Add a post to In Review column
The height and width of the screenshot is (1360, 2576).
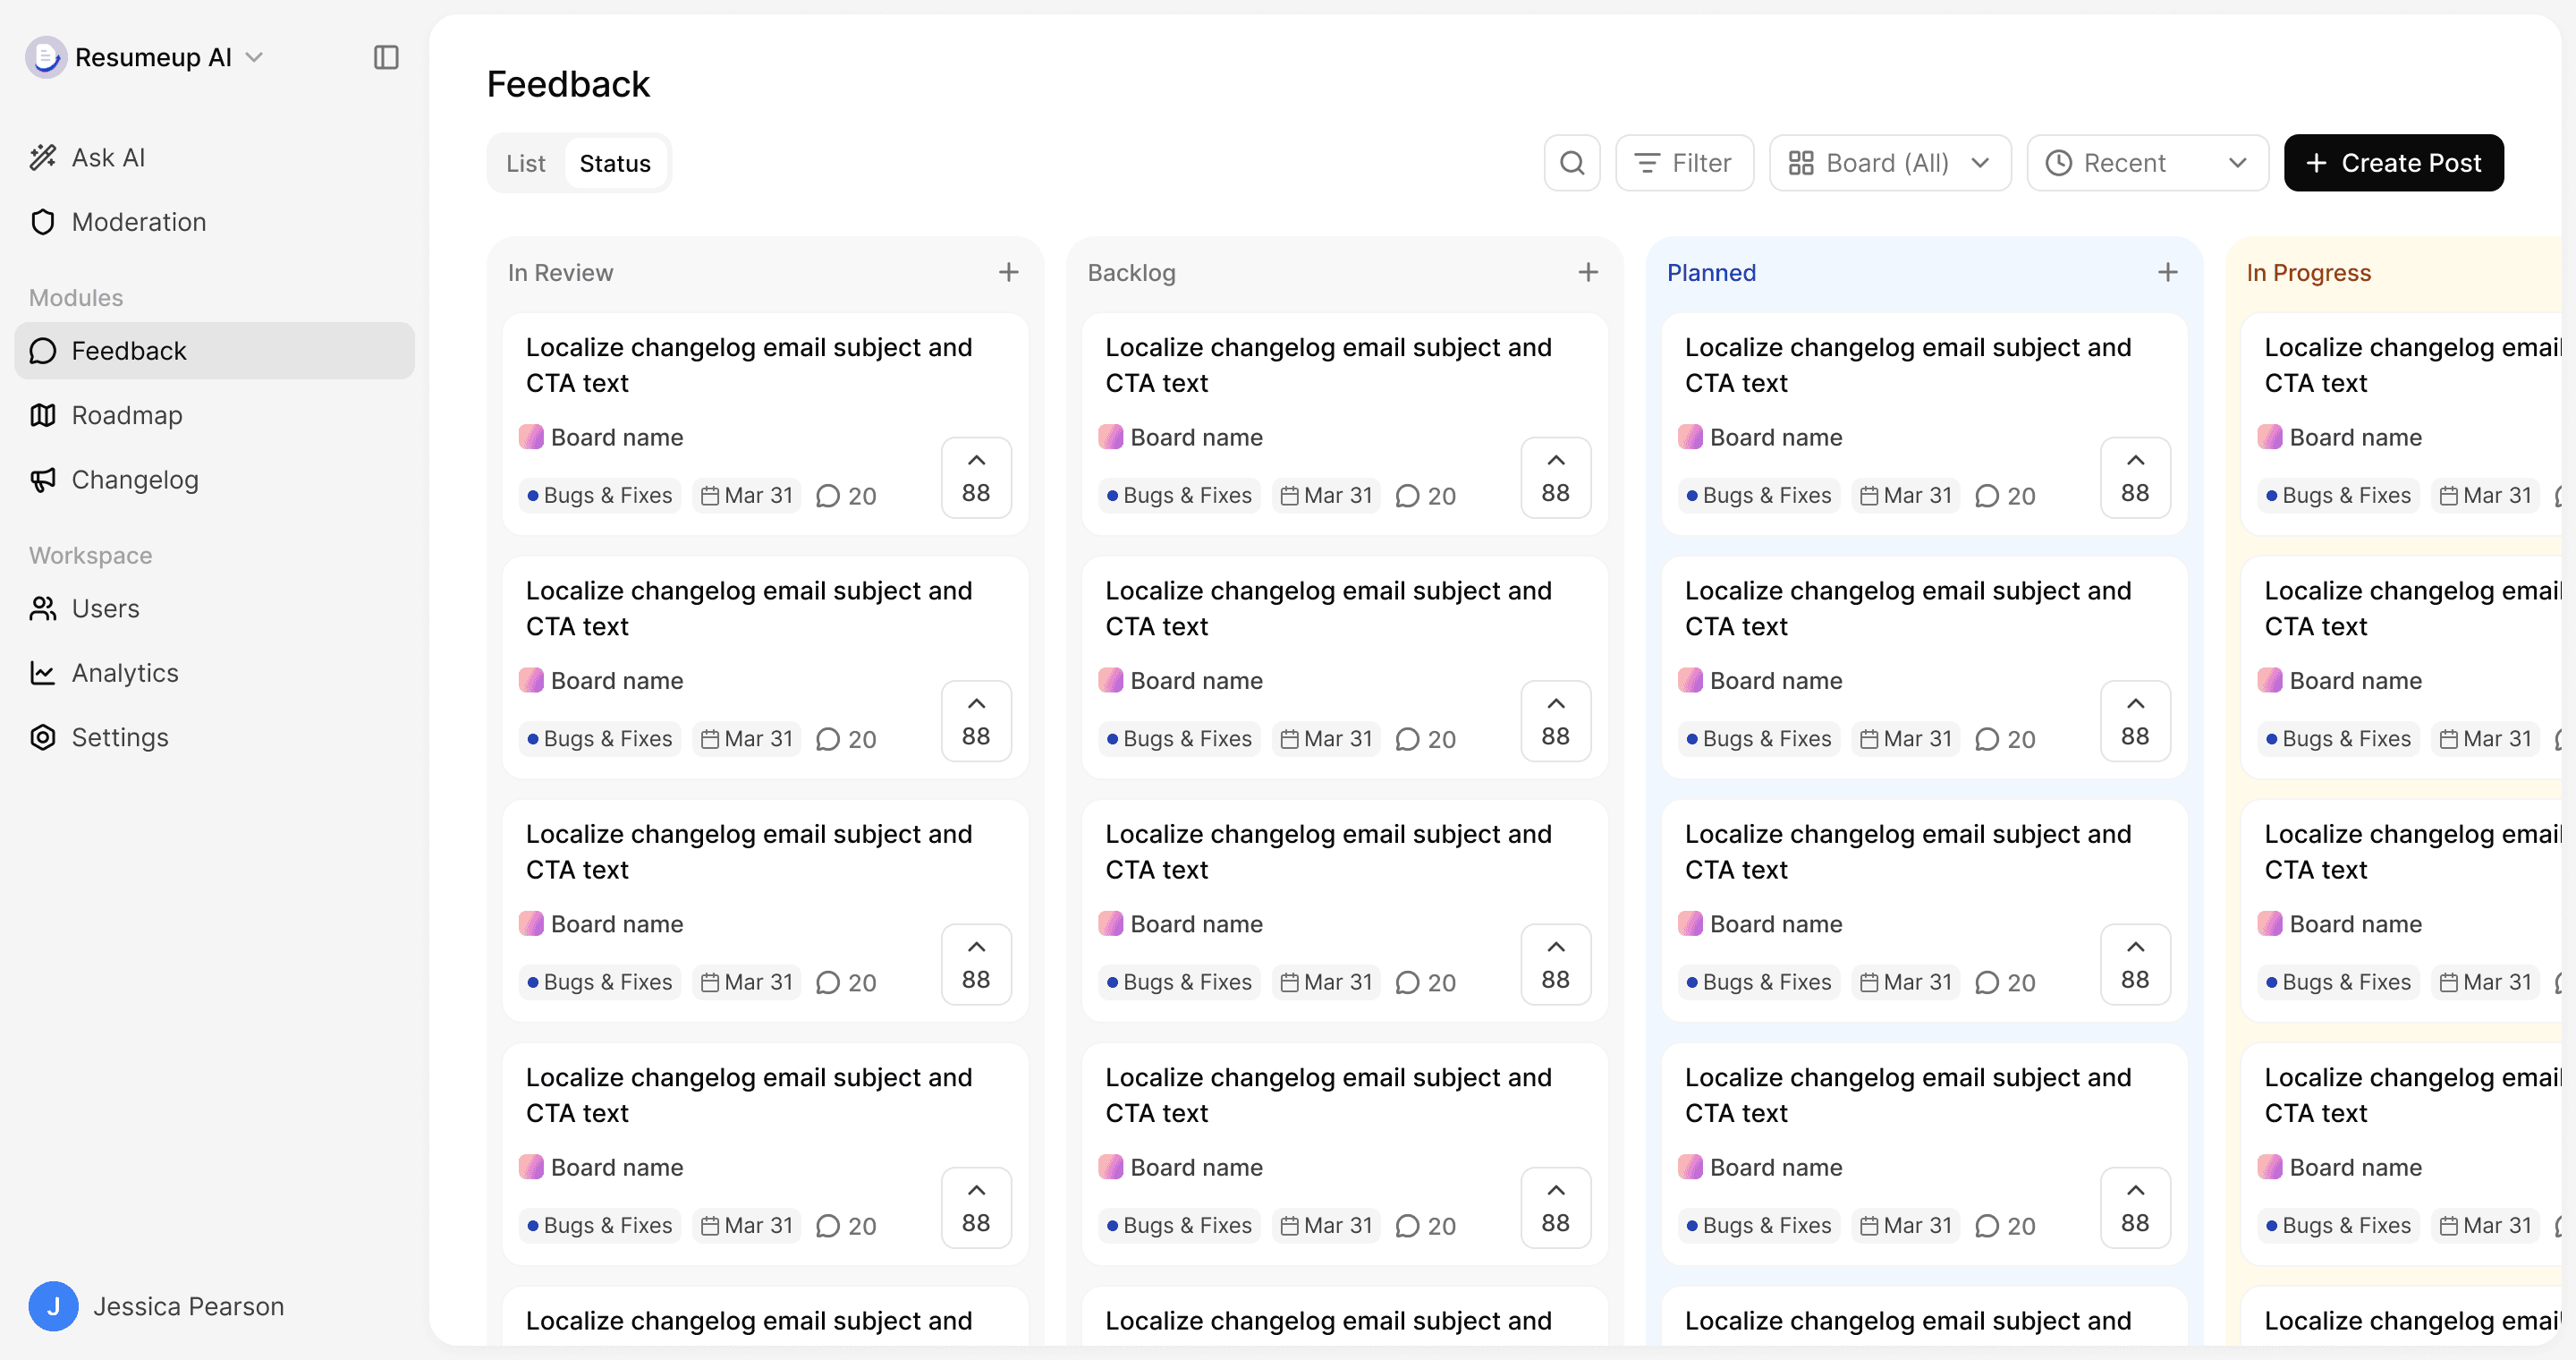tap(1008, 272)
